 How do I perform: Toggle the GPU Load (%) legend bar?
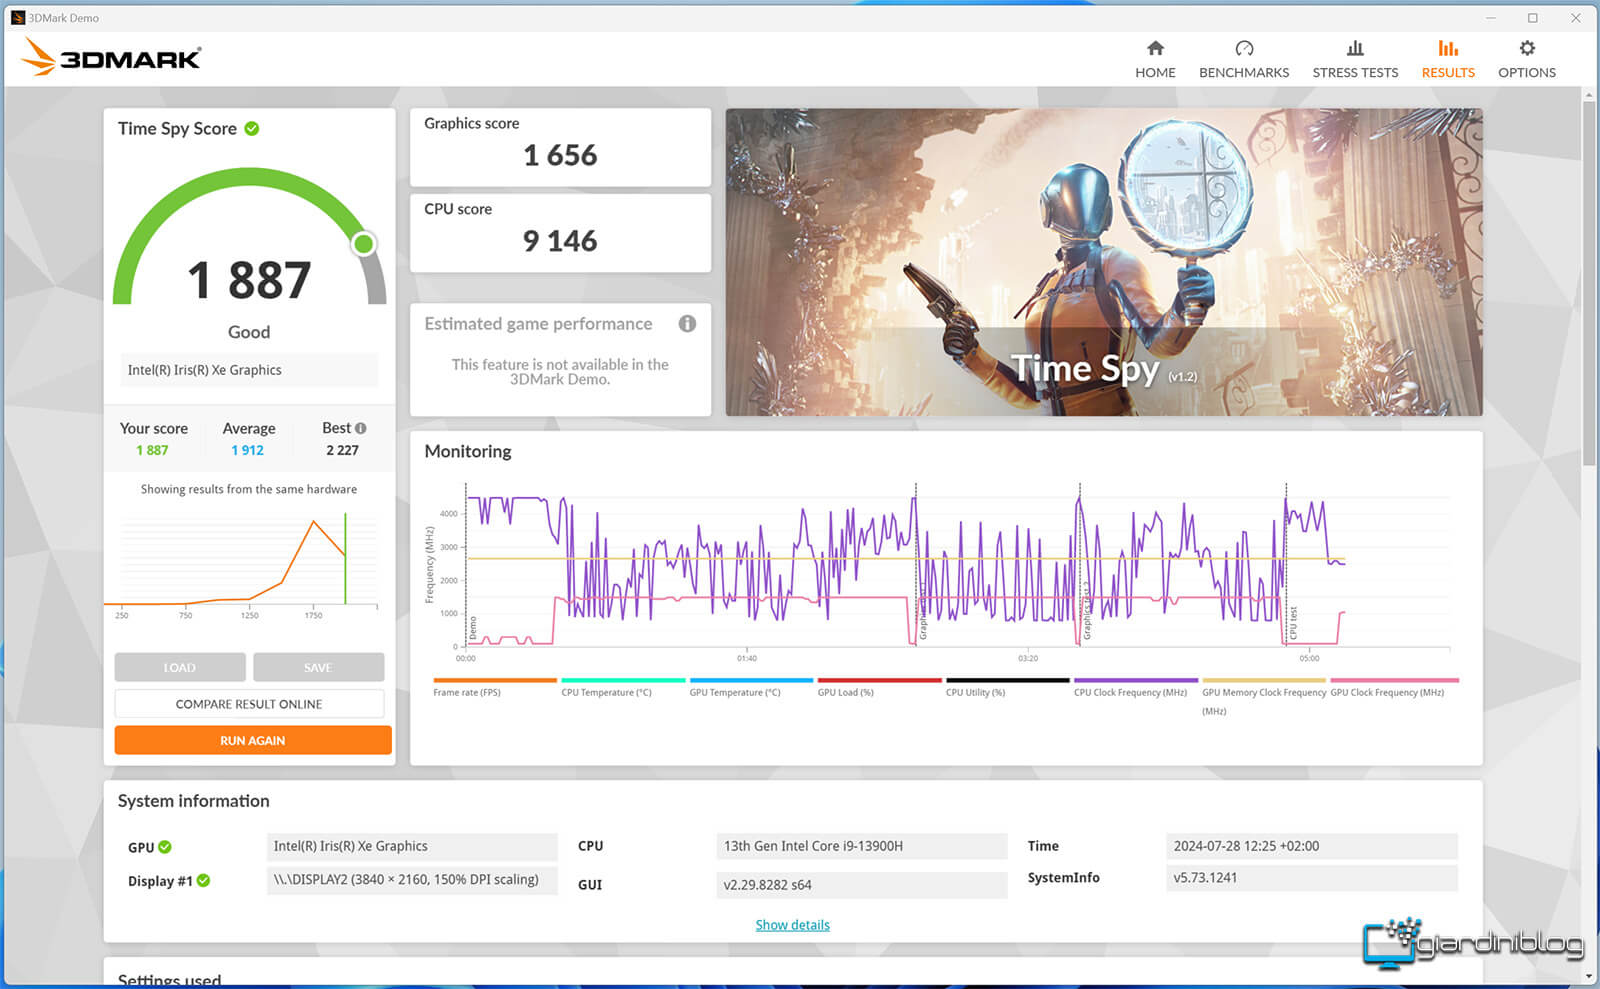pyautogui.click(x=879, y=680)
